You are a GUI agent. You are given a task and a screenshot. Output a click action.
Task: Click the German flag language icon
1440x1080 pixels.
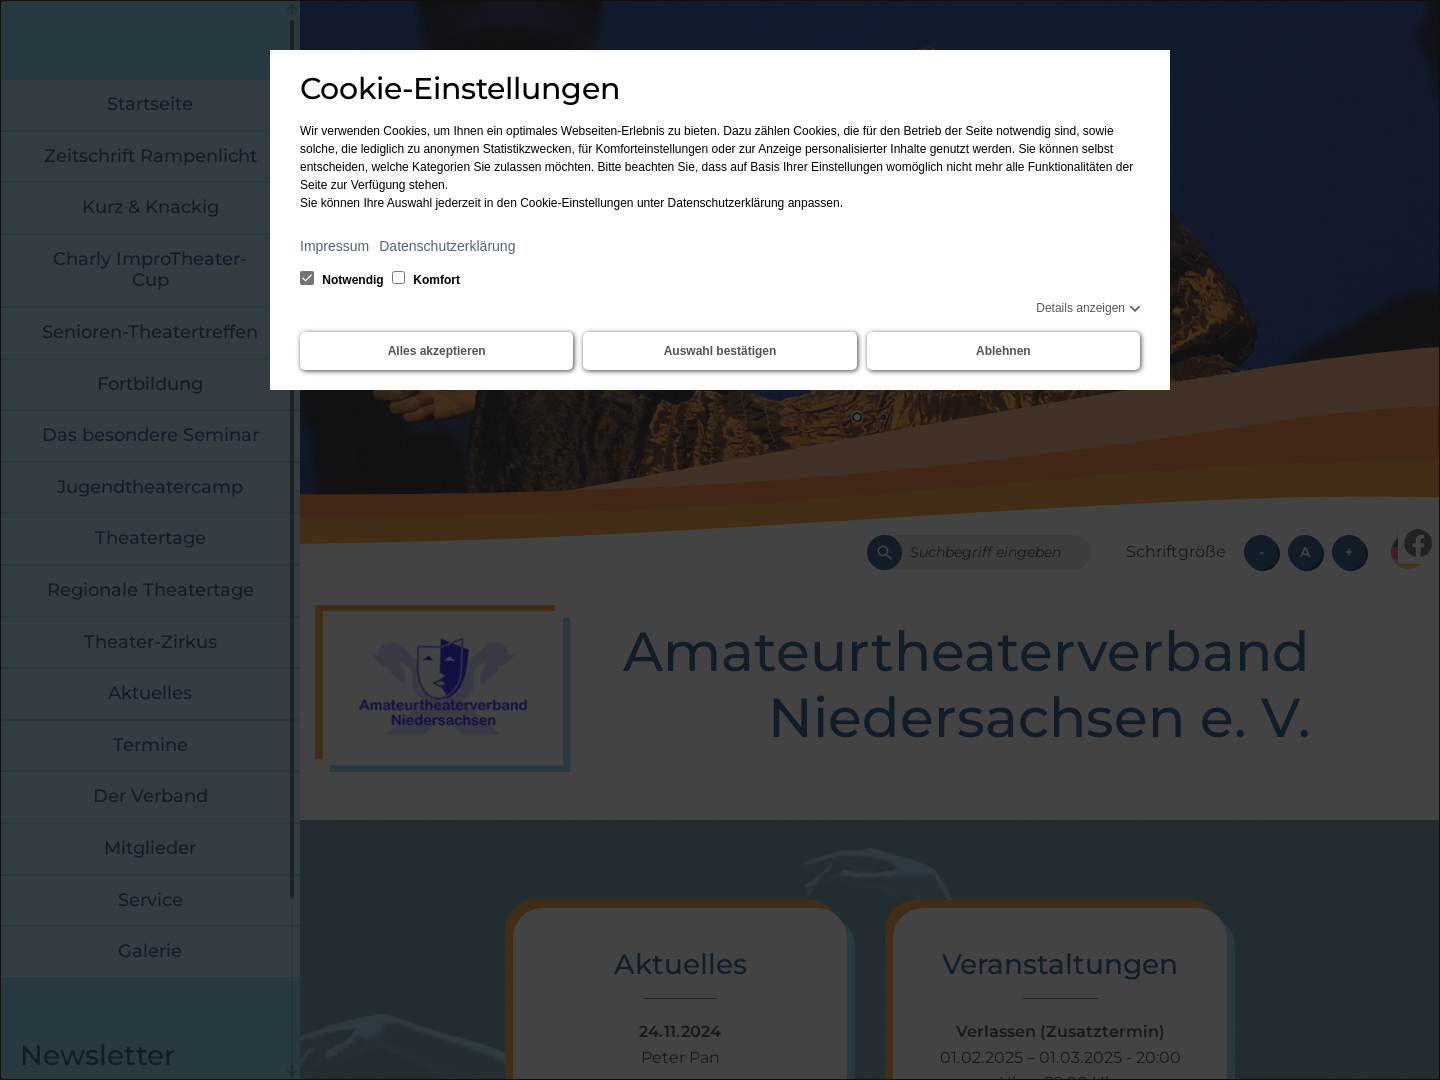pyautogui.click(x=1398, y=553)
